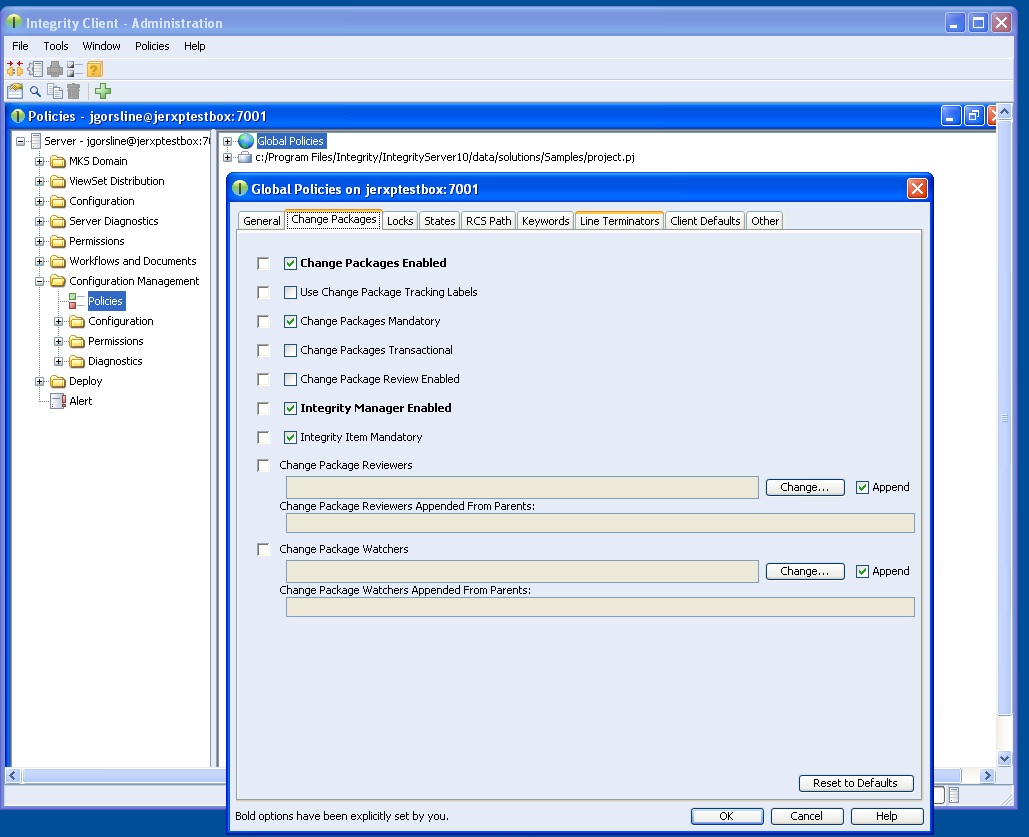The width and height of the screenshot is (1029, 837).
Task: Uncheck Change Packages Mandatory
Action: click(290, 321)
